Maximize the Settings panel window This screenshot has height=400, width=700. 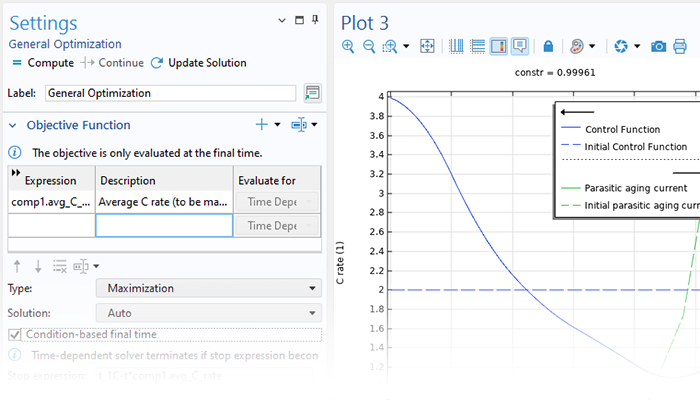(x=300, y=20)
